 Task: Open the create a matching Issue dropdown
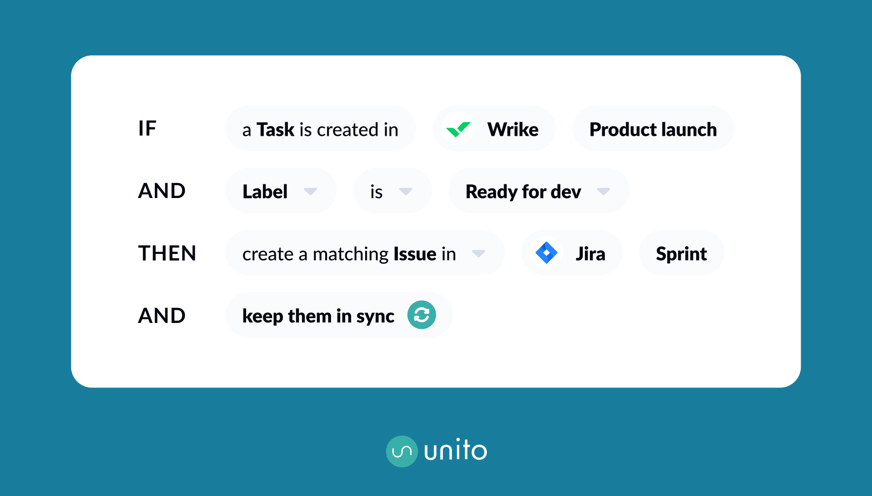click(x=479, y=253)
